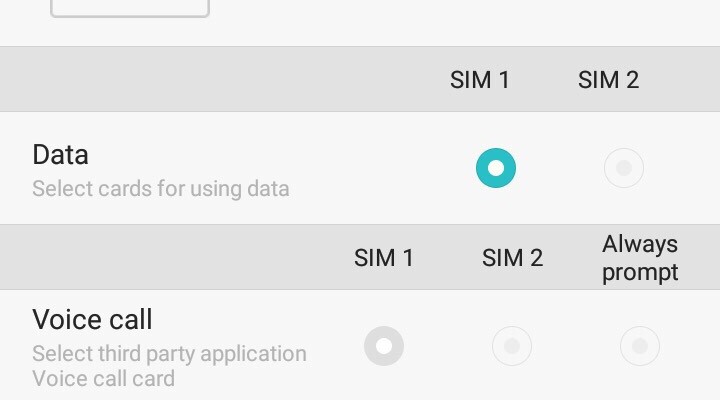Click the "Always prompt" column header
Viewport: 720px width, 400px height.
640,258
